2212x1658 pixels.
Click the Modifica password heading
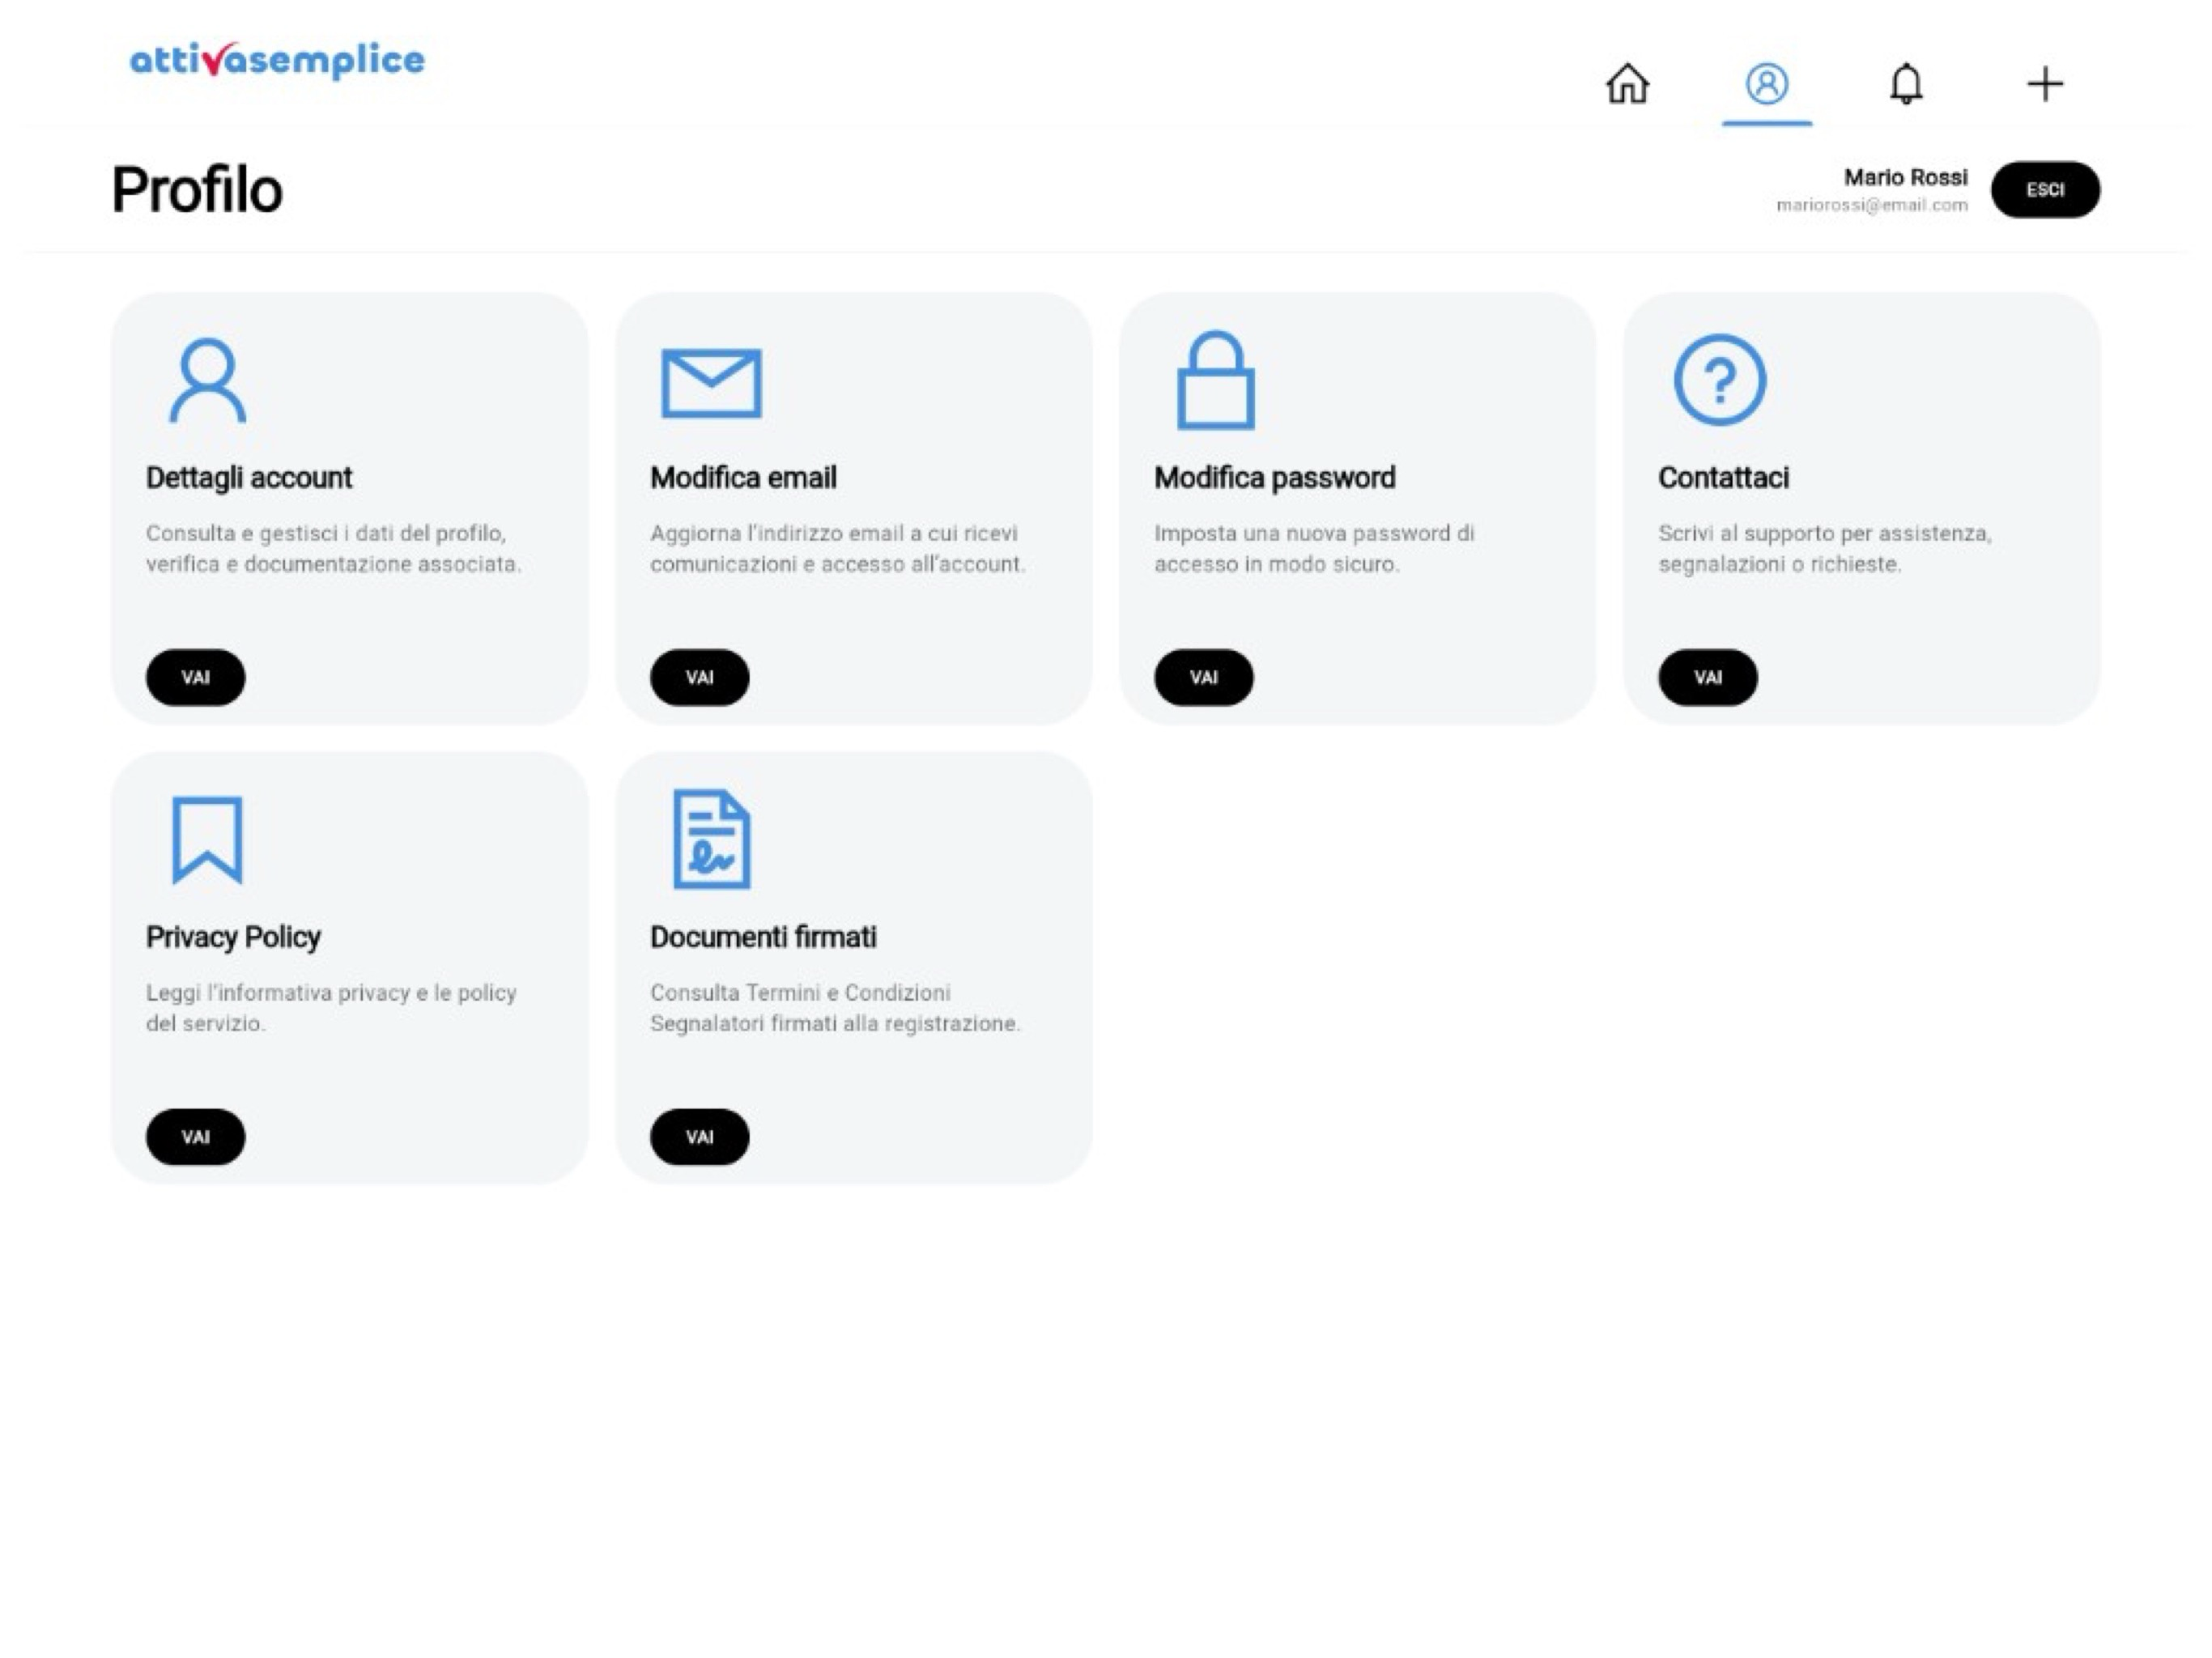(x=1274, y=478)
